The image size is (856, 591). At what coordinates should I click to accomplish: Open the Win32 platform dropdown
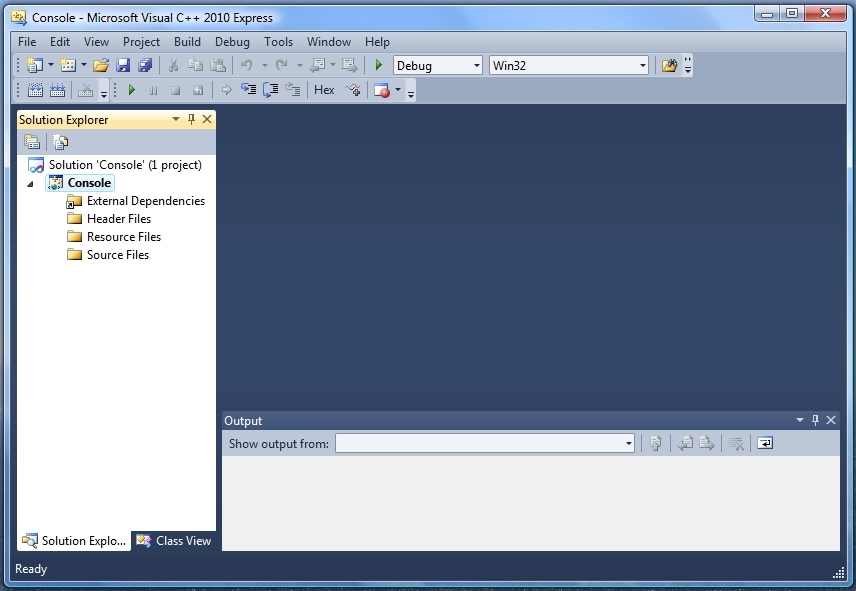642,66
